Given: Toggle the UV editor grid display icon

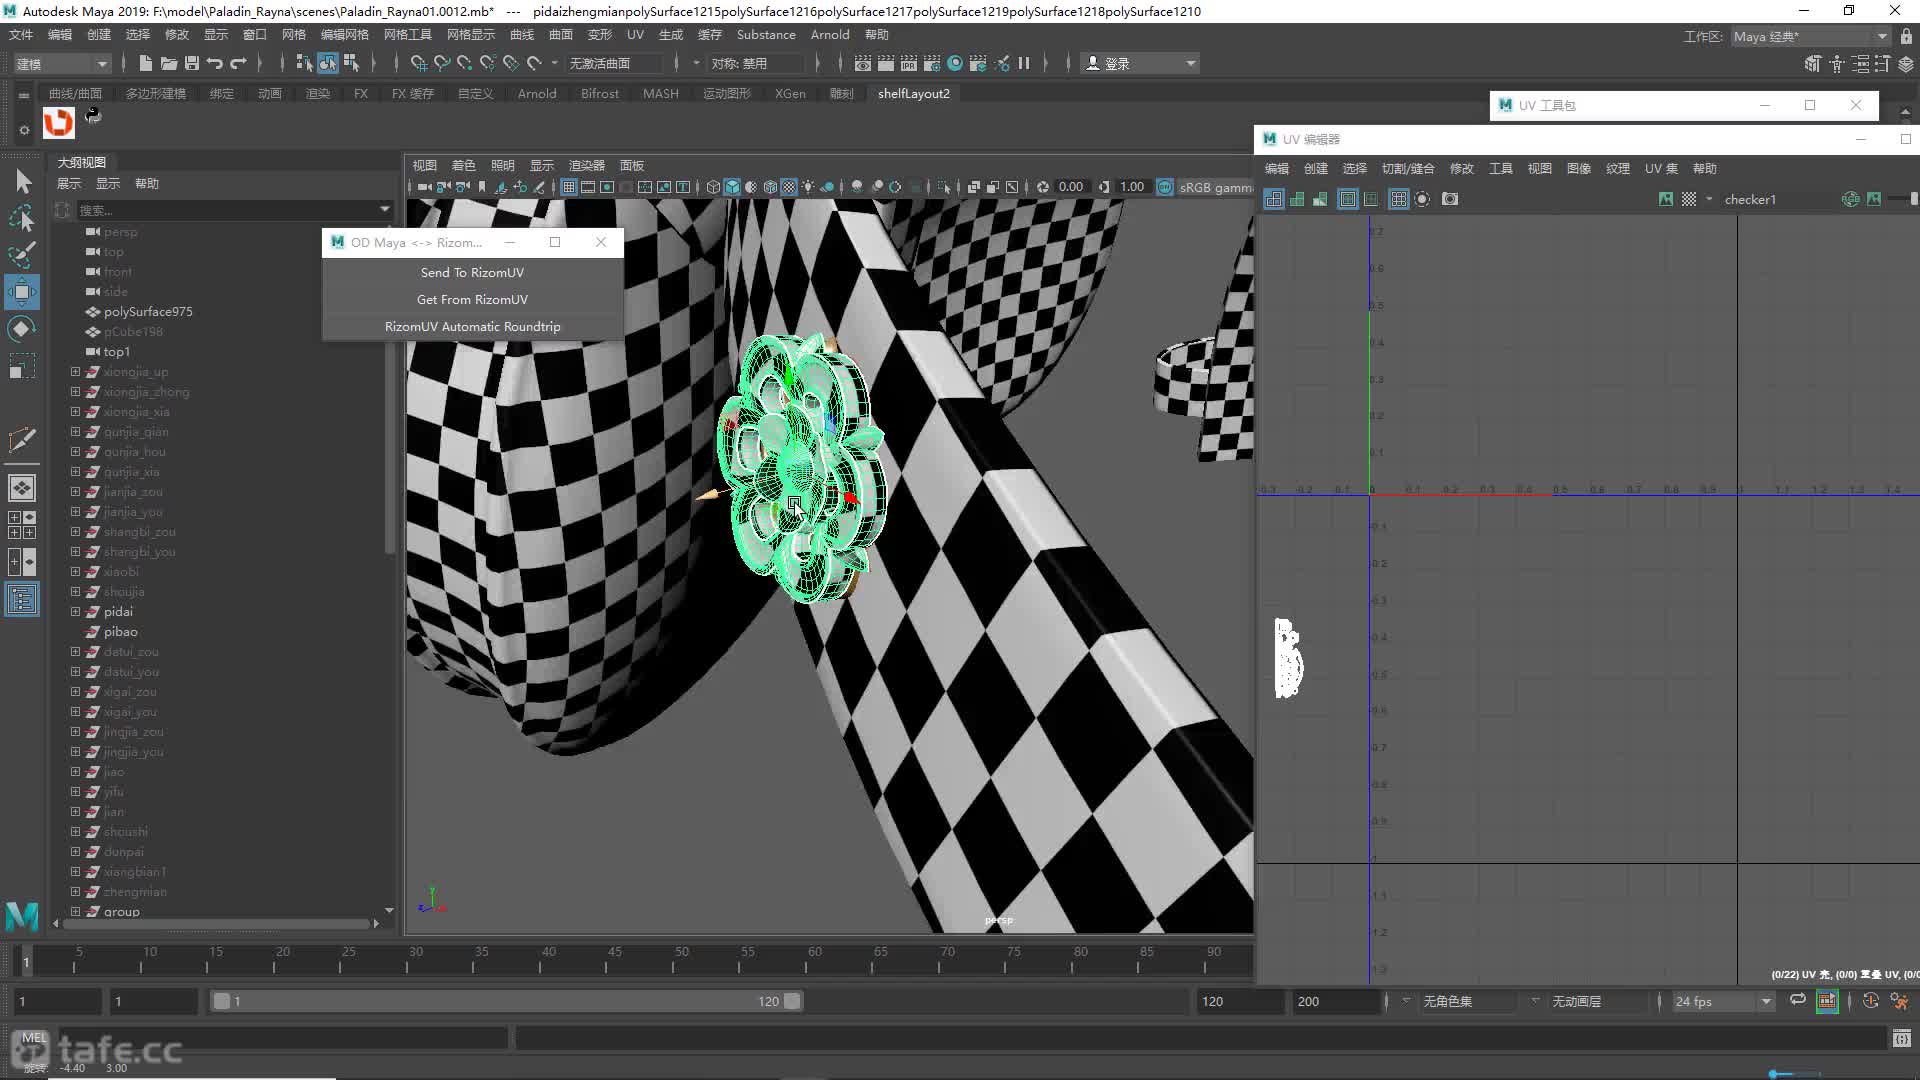Looking at the screenshot, I should pyautogui.click(x=1399, y=199).
